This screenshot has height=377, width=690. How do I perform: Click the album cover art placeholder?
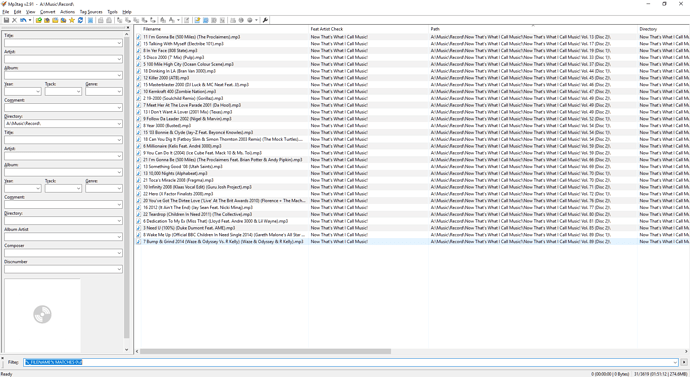(x=42, y=315)
